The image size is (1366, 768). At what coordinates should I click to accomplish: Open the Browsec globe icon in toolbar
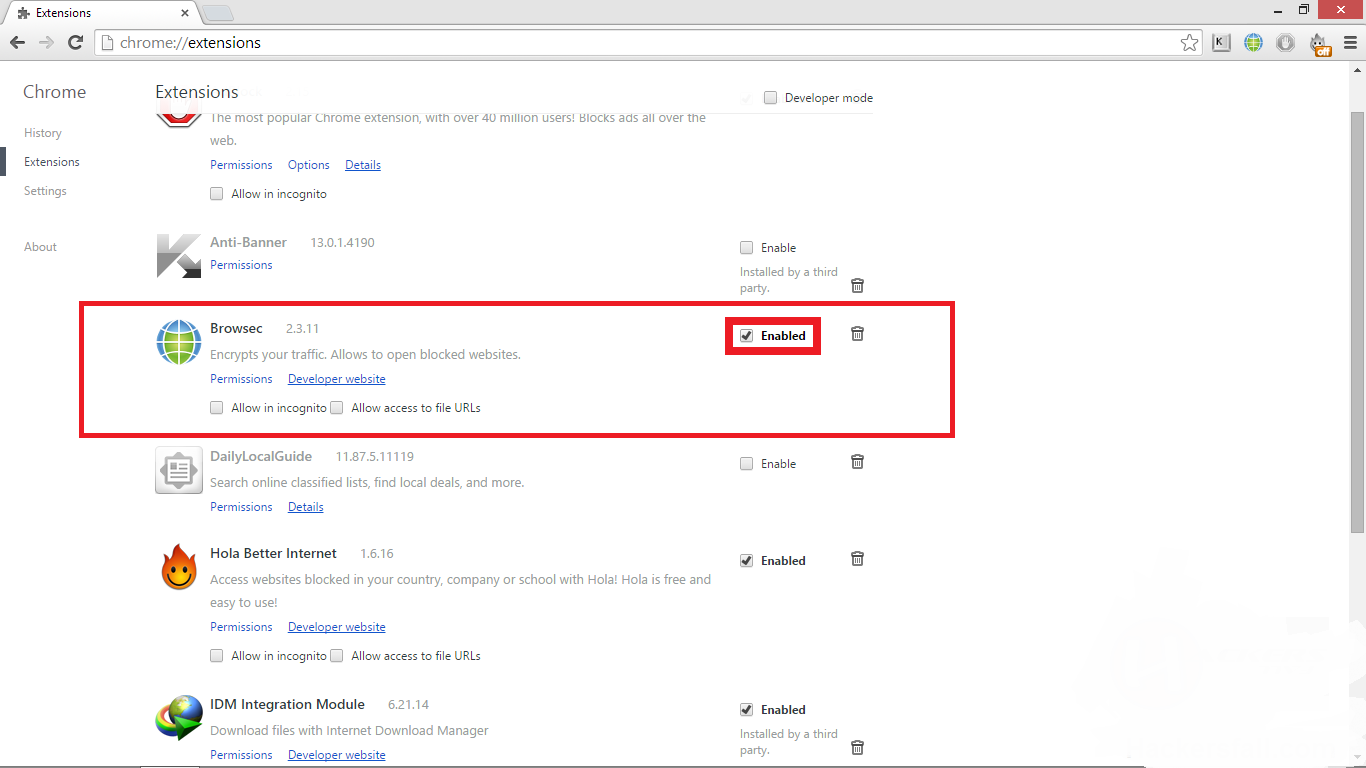pyautogui.click(x=1253, y=43)
